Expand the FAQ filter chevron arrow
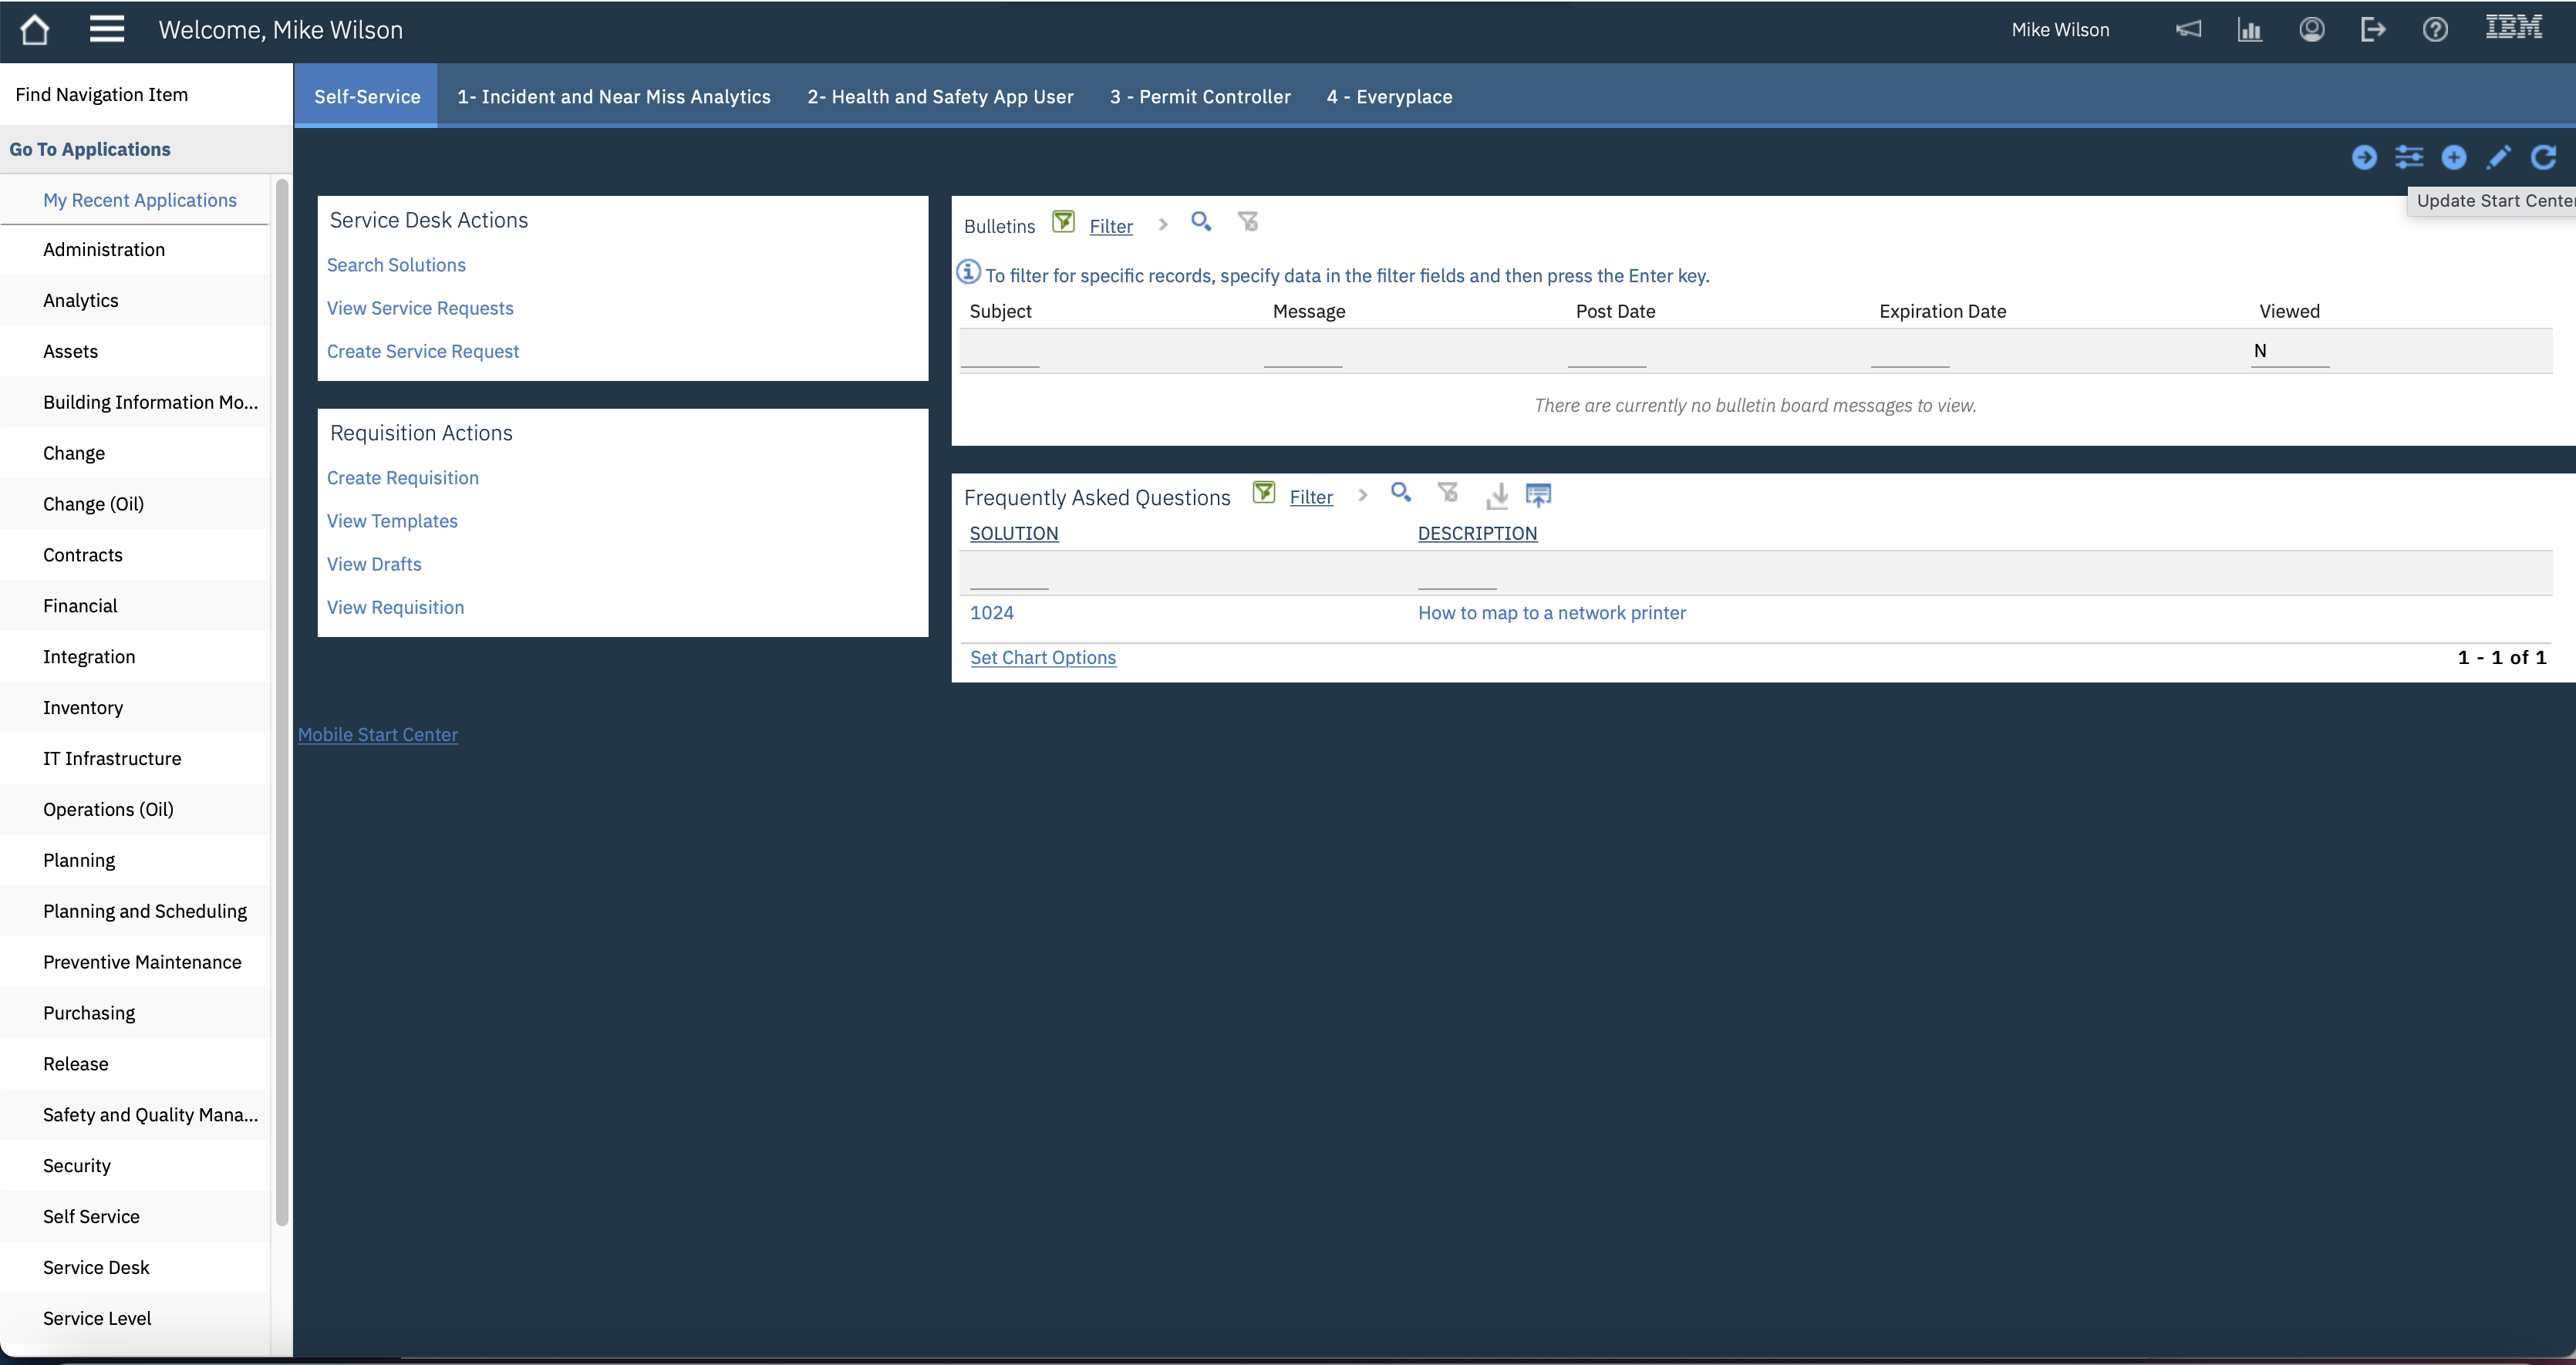This screenshot has width=2576, height=1365. click(x=1362, y=495)
